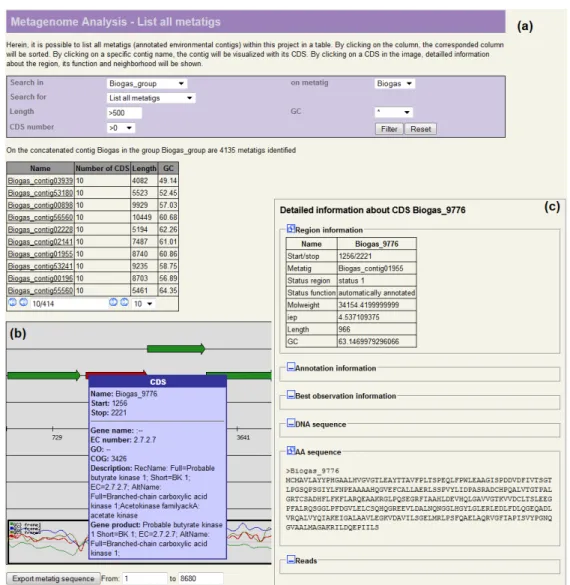The image size is (570, 585).
Task: Open the 'Search in' Biogas_group dropdown
Action: tap(147, 84)
